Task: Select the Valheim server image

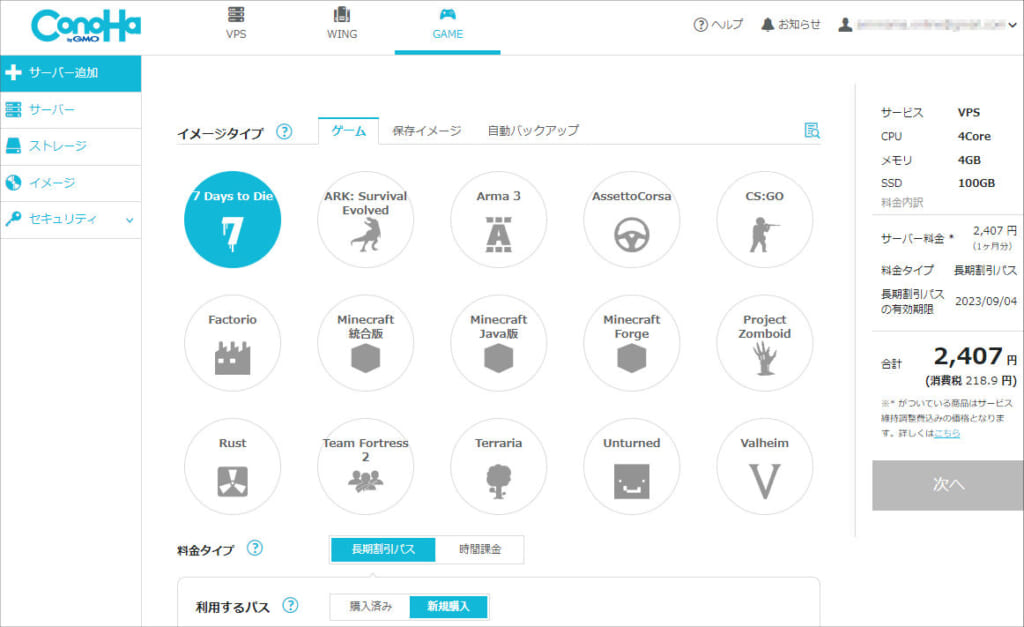Action: click(x=764, y=467)
